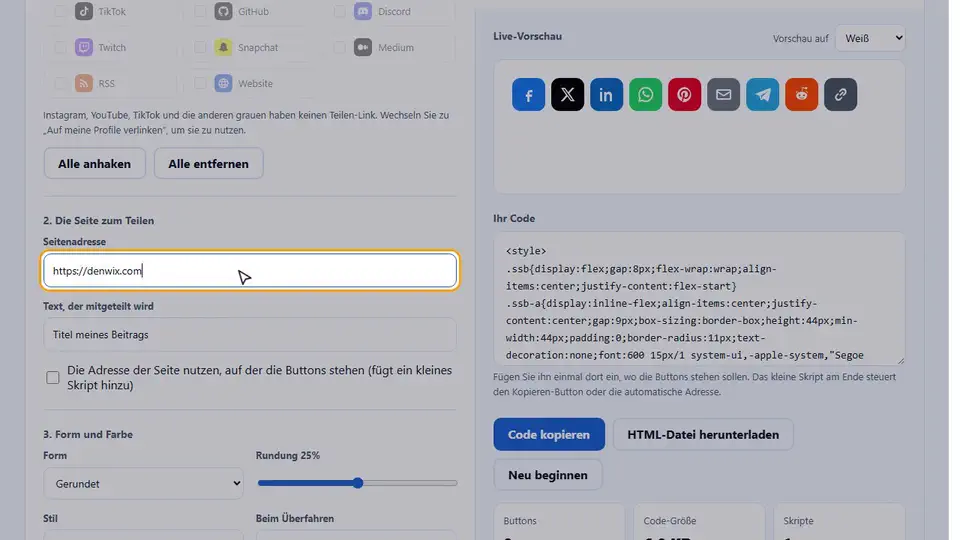Viewport: 960px width, 540px height.
Task: Click the email envelope share button
Action: pos(724,94)
